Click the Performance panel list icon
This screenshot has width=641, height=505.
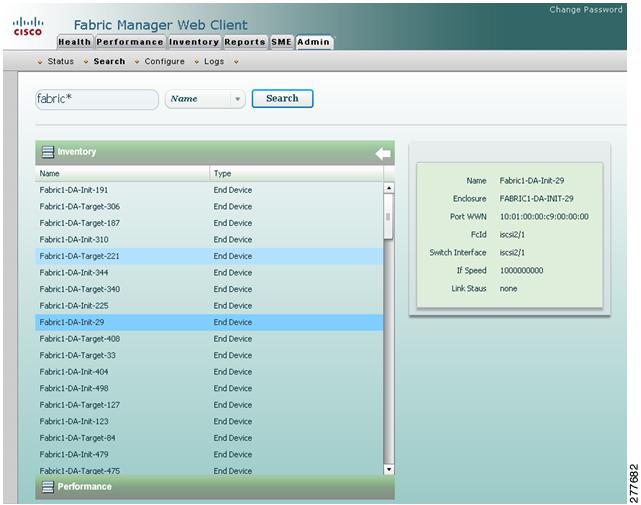(x=48, y=487)
